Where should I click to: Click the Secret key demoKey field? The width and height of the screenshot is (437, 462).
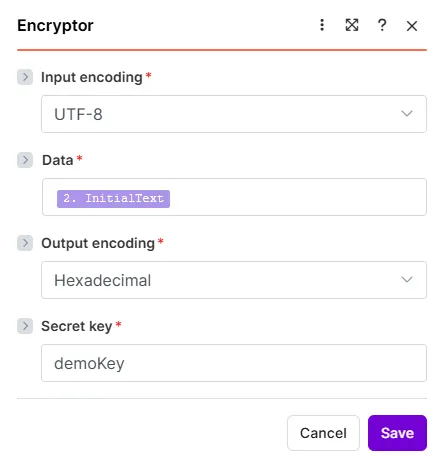tap(234, 363)
